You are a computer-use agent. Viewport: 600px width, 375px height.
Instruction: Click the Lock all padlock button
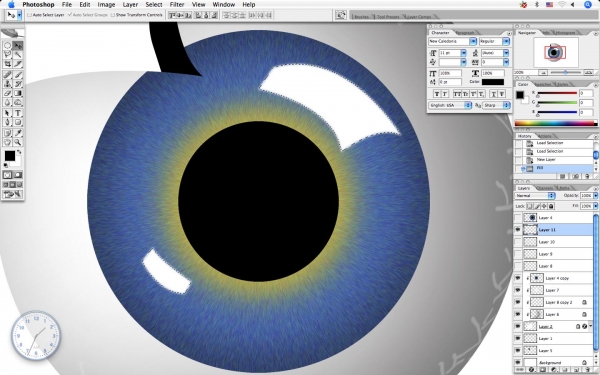tap(551, 206)
